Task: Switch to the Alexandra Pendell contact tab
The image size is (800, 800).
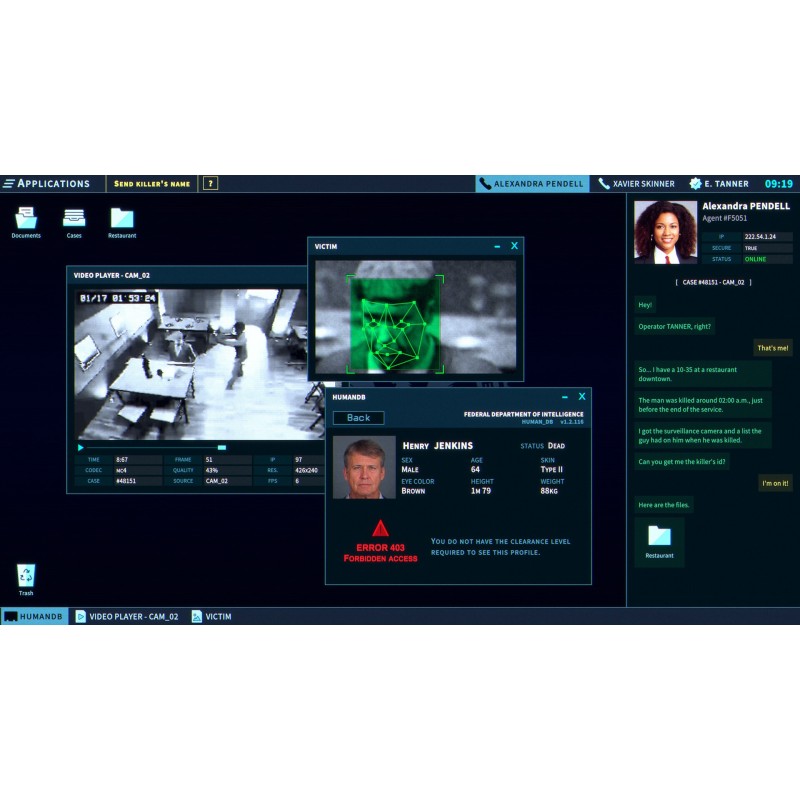Action: click(x=531, y=184)
